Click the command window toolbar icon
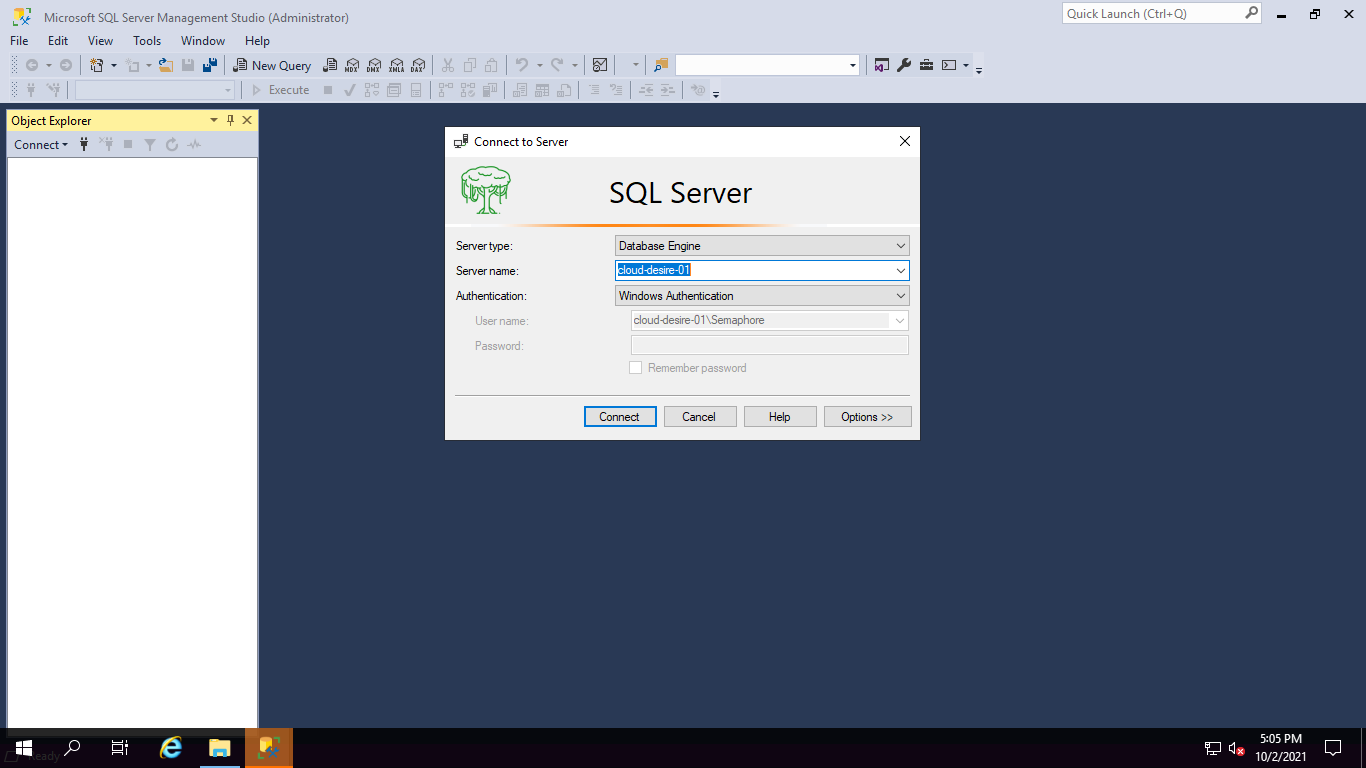This screenshot has height=768, width=1366. click(949, 65)
